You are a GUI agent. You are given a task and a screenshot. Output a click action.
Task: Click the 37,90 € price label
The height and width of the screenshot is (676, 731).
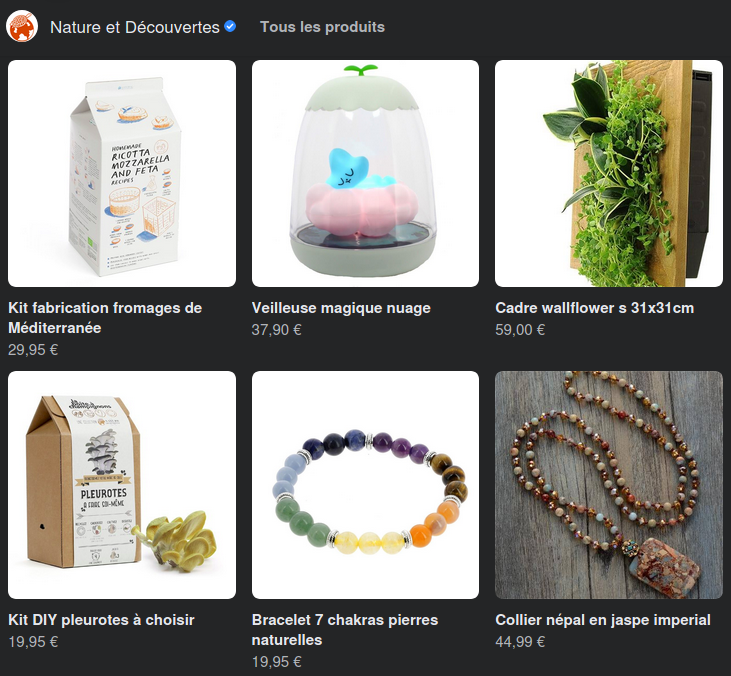click(x=276, y=330)
